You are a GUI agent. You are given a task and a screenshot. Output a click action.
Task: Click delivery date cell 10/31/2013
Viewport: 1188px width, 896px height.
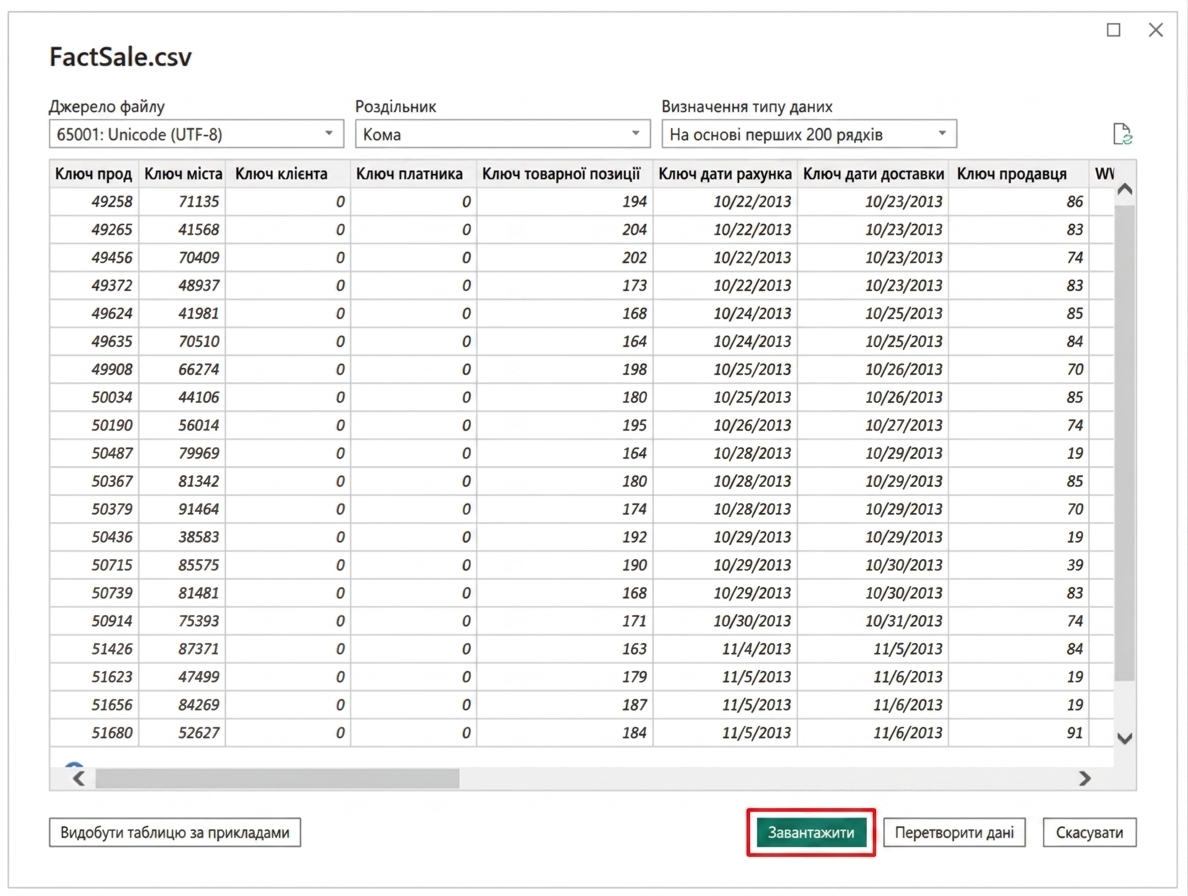pos(873,622)
